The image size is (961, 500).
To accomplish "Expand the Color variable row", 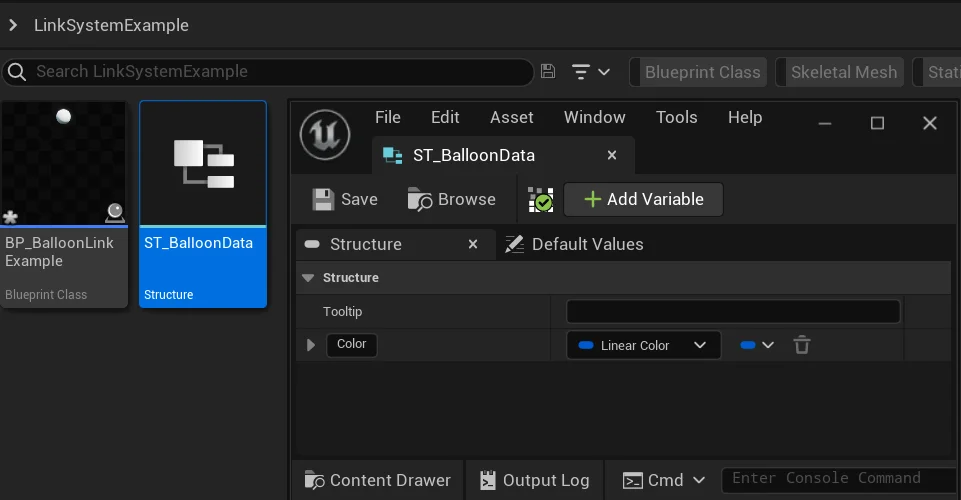I will pyautogui.click(x=310, y=345).
